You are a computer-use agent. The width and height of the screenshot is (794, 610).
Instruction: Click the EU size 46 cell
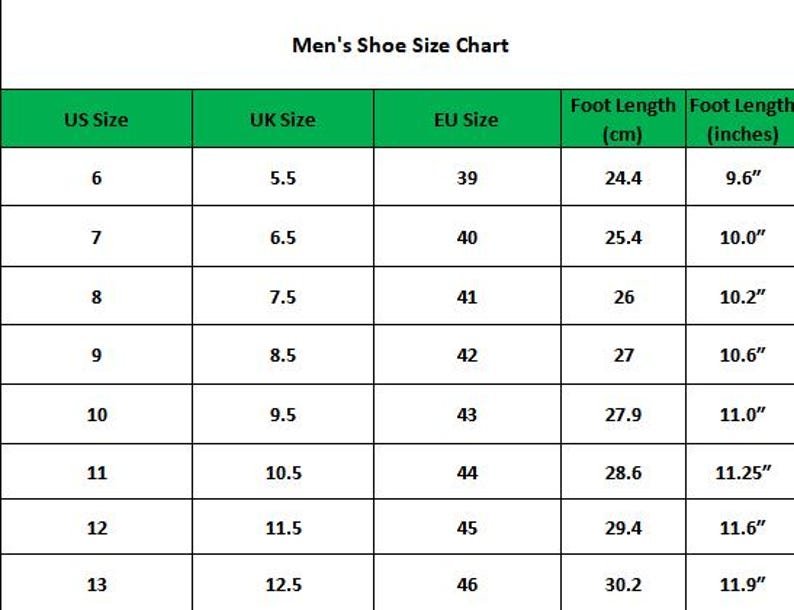click(x=466, y=585)
